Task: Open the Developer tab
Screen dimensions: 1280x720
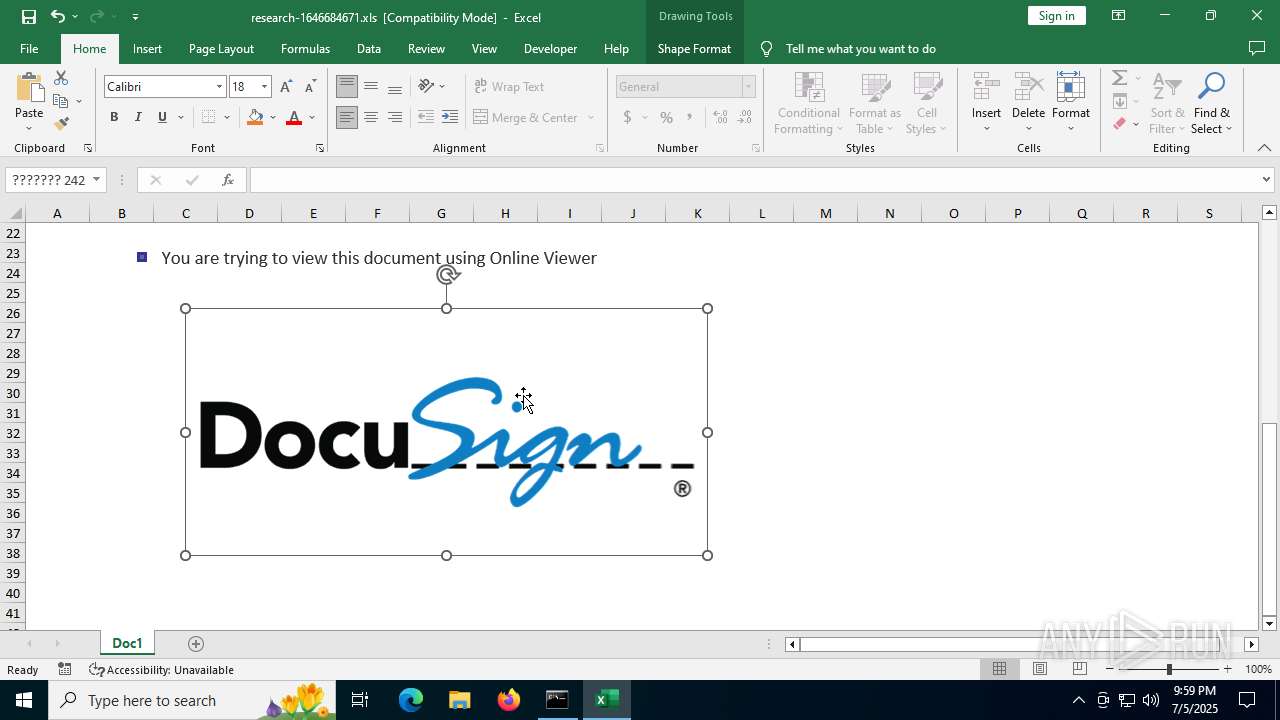Action: click(x=550, y=48)
